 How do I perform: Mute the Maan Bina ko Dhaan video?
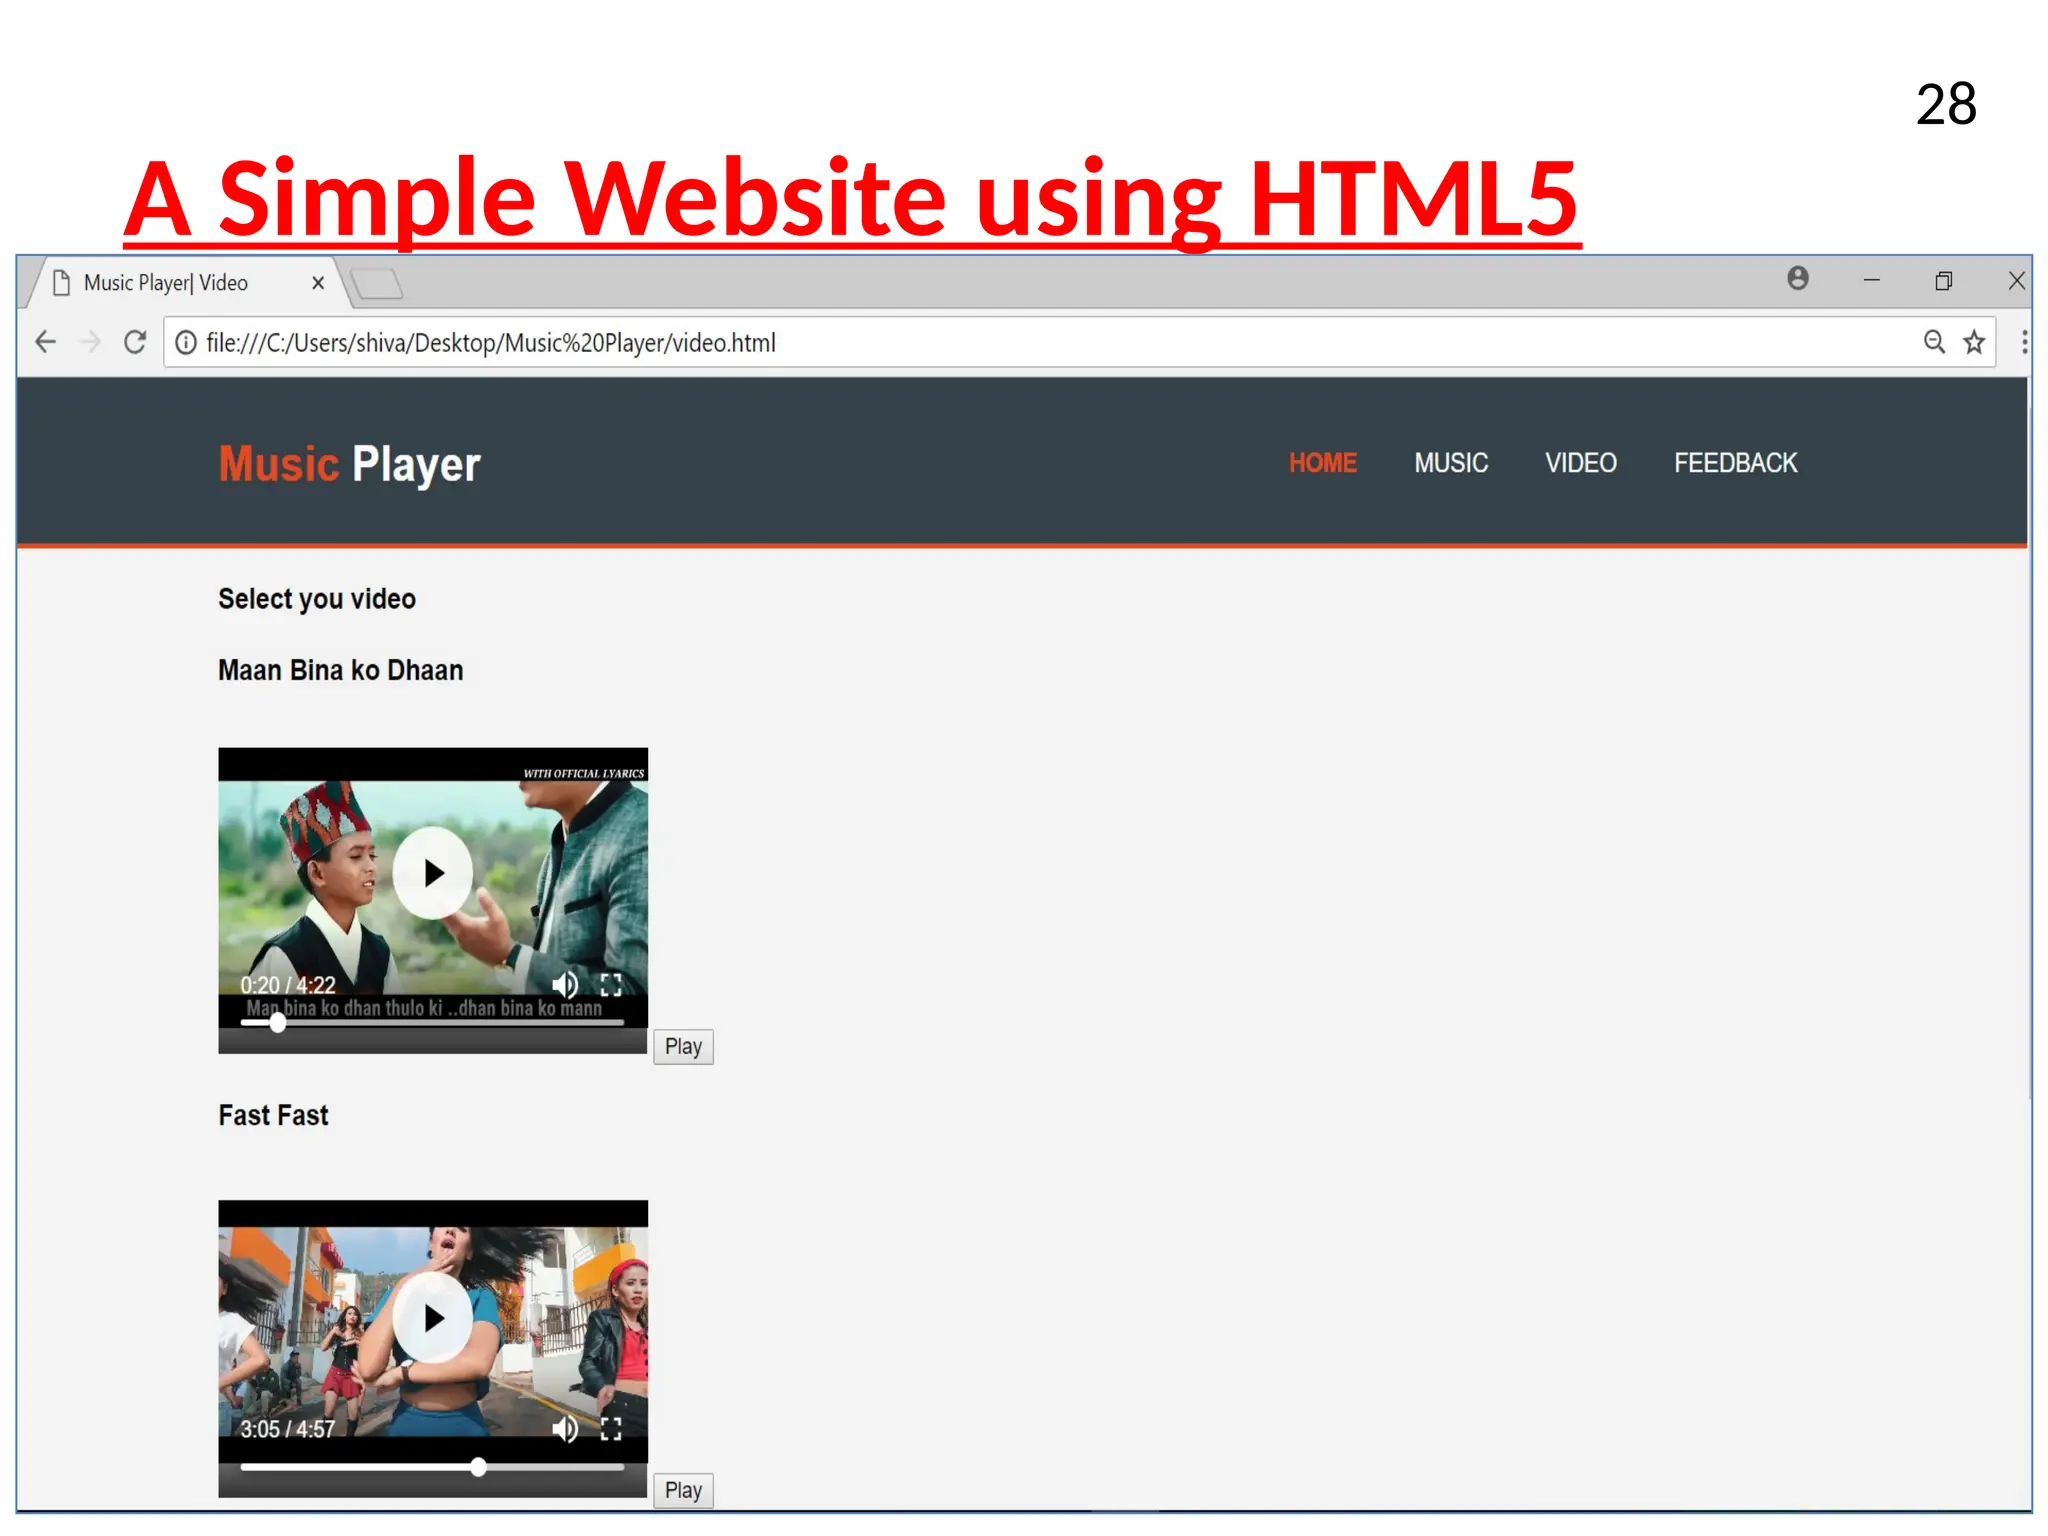tap(565, 985)
